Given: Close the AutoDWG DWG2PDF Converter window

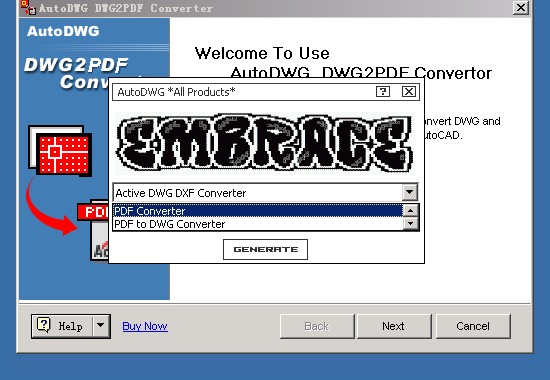Looking at the screenshot, I should tap(521, 7).
